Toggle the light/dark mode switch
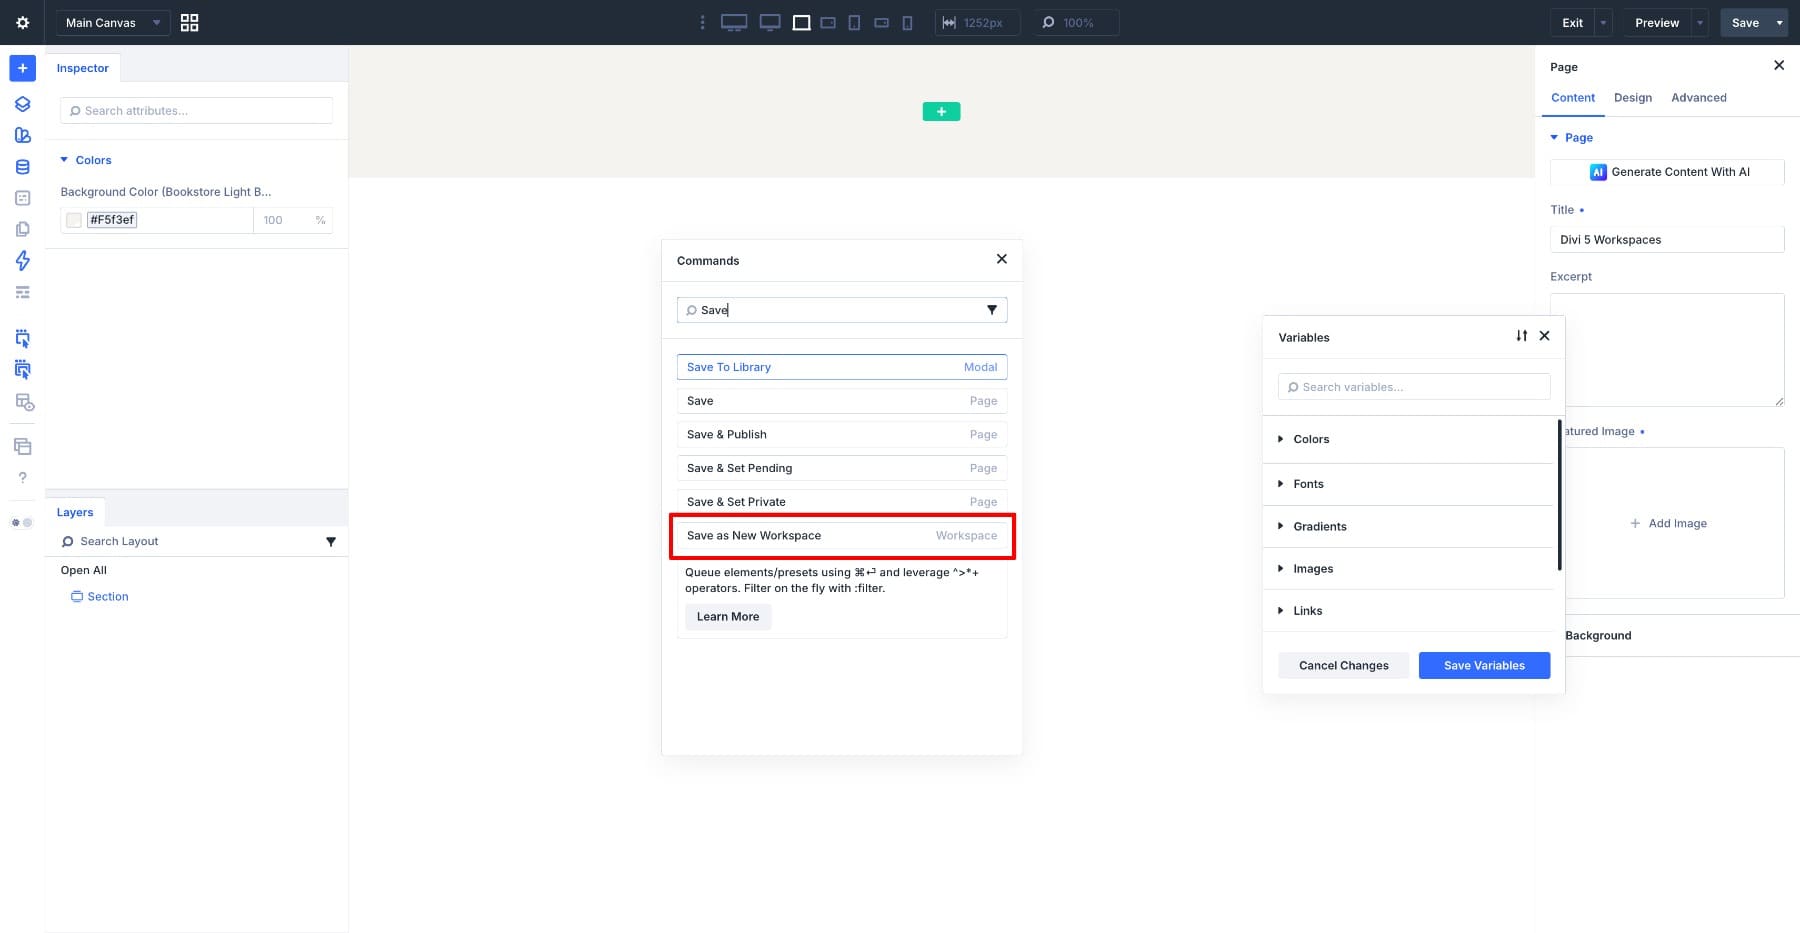Image resolution: width=1800 pixels, height=933 pixels. [x=22, y=523]
